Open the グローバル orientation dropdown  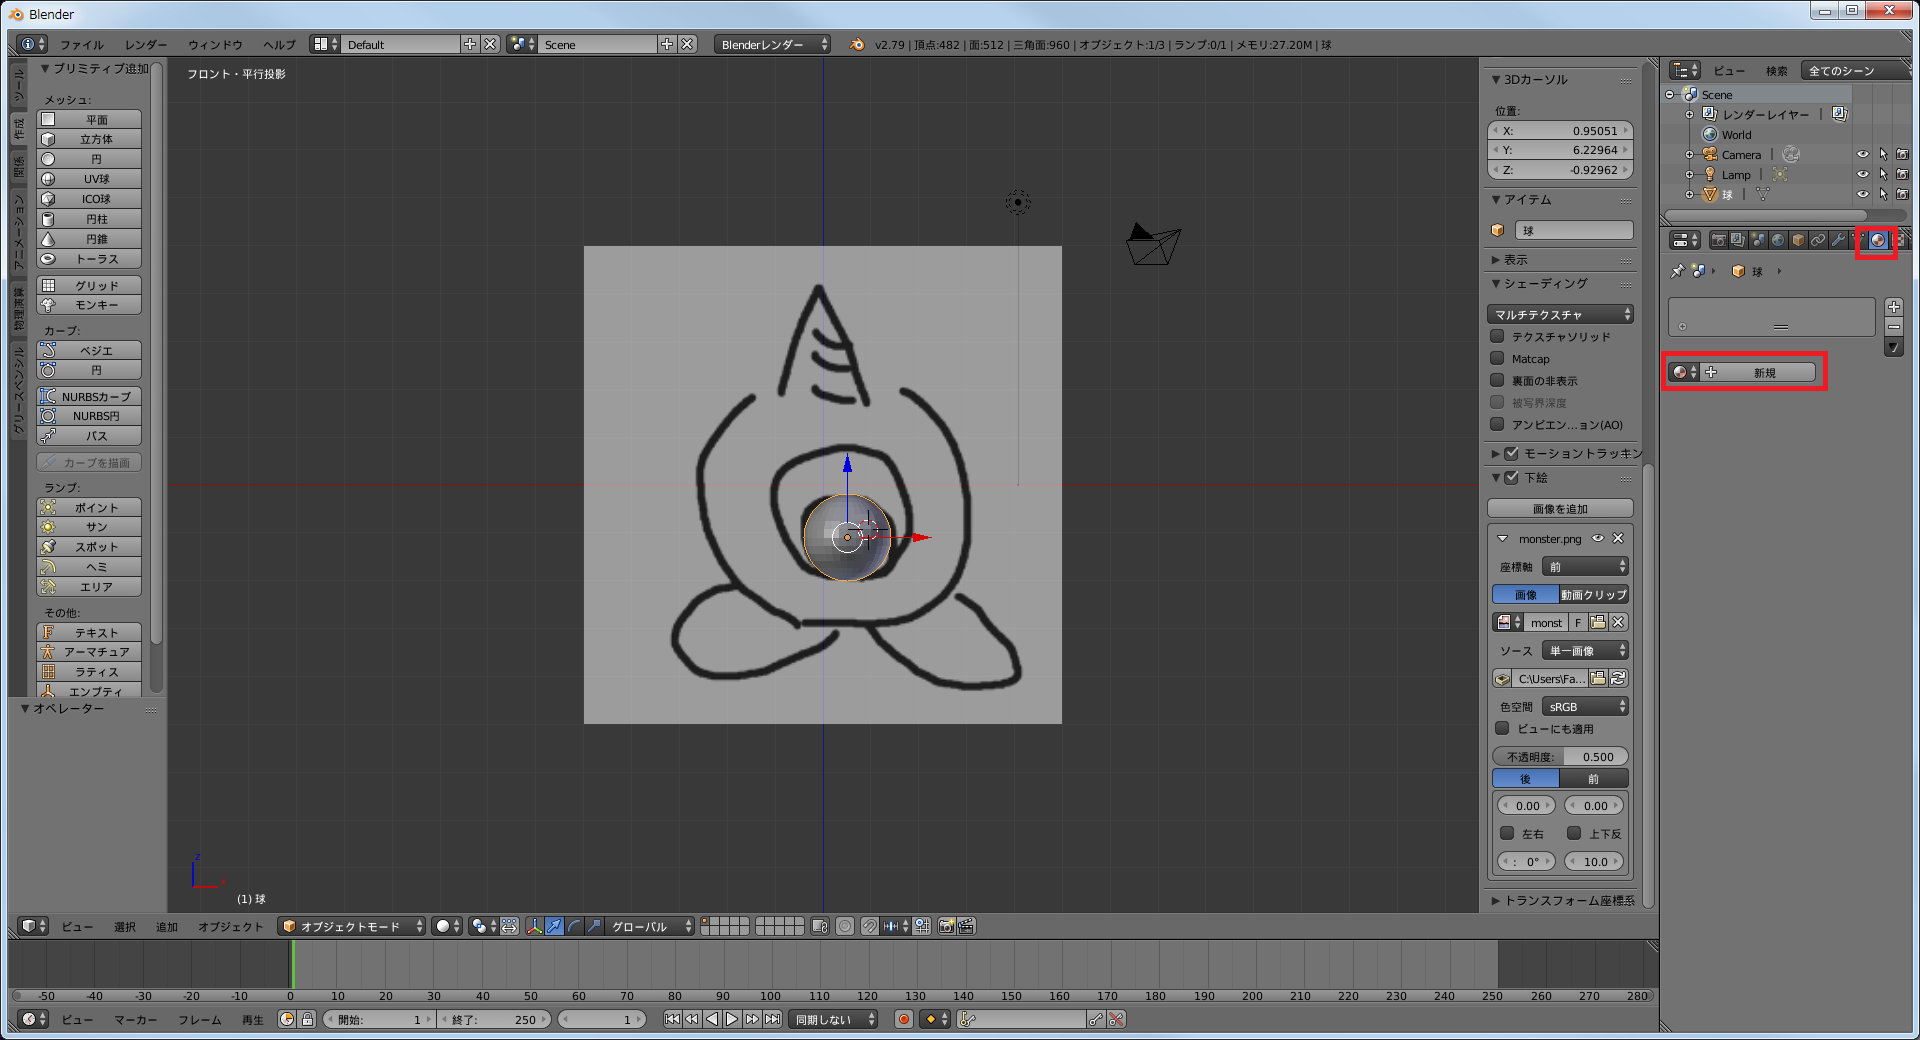pyautogui.click(x=649, y=927)
